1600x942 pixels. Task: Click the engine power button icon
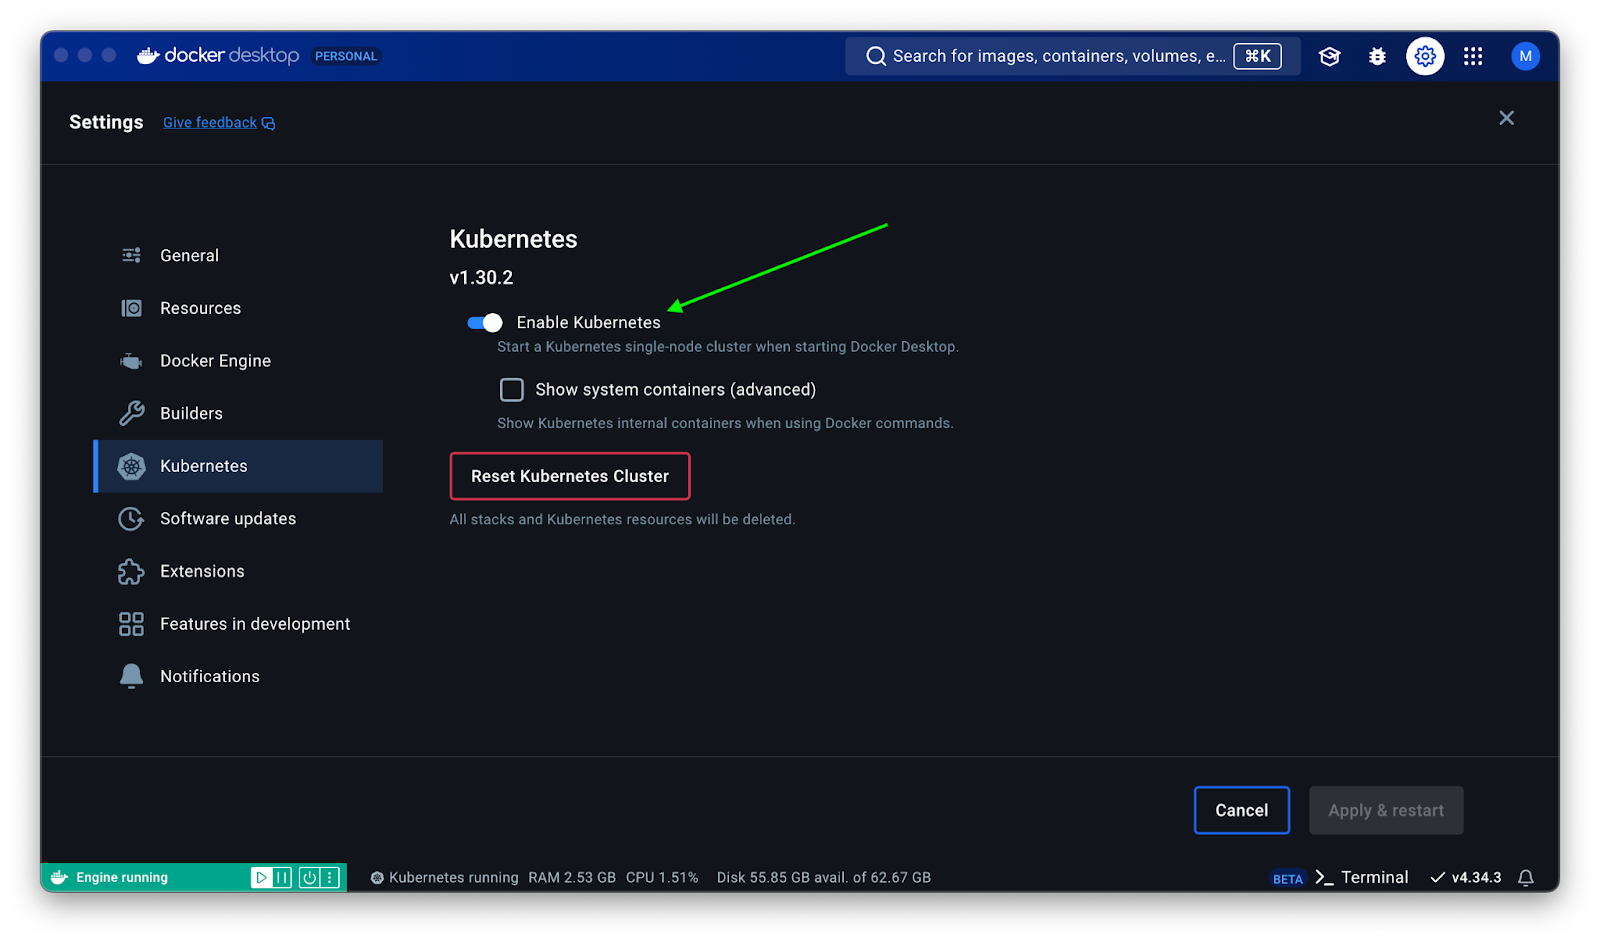pyautogui.click(x=309, y=877)
